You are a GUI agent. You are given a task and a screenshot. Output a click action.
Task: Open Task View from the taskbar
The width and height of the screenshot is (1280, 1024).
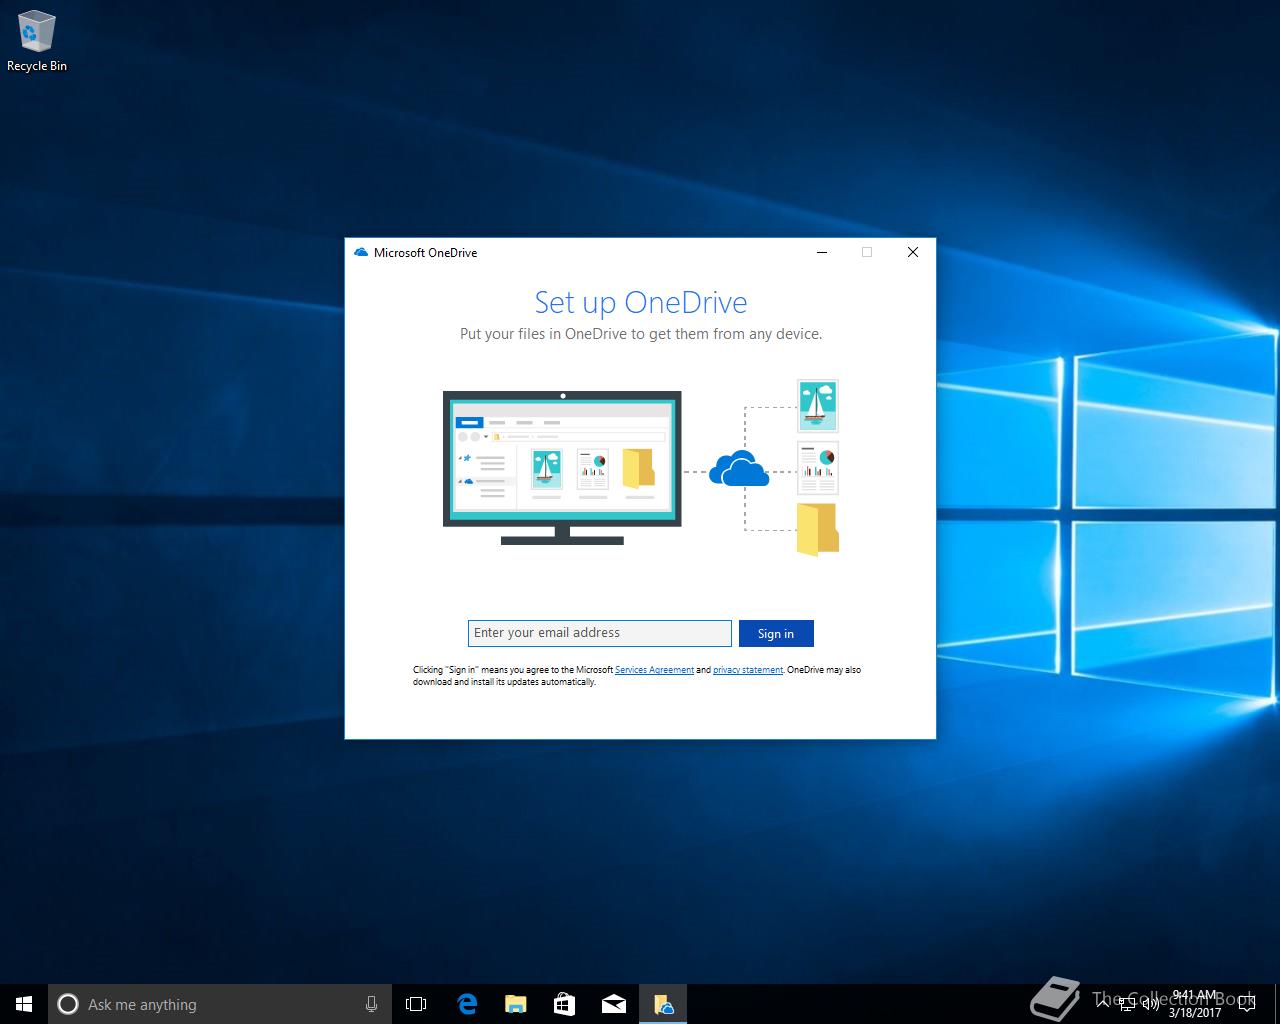coord(416,1004)
